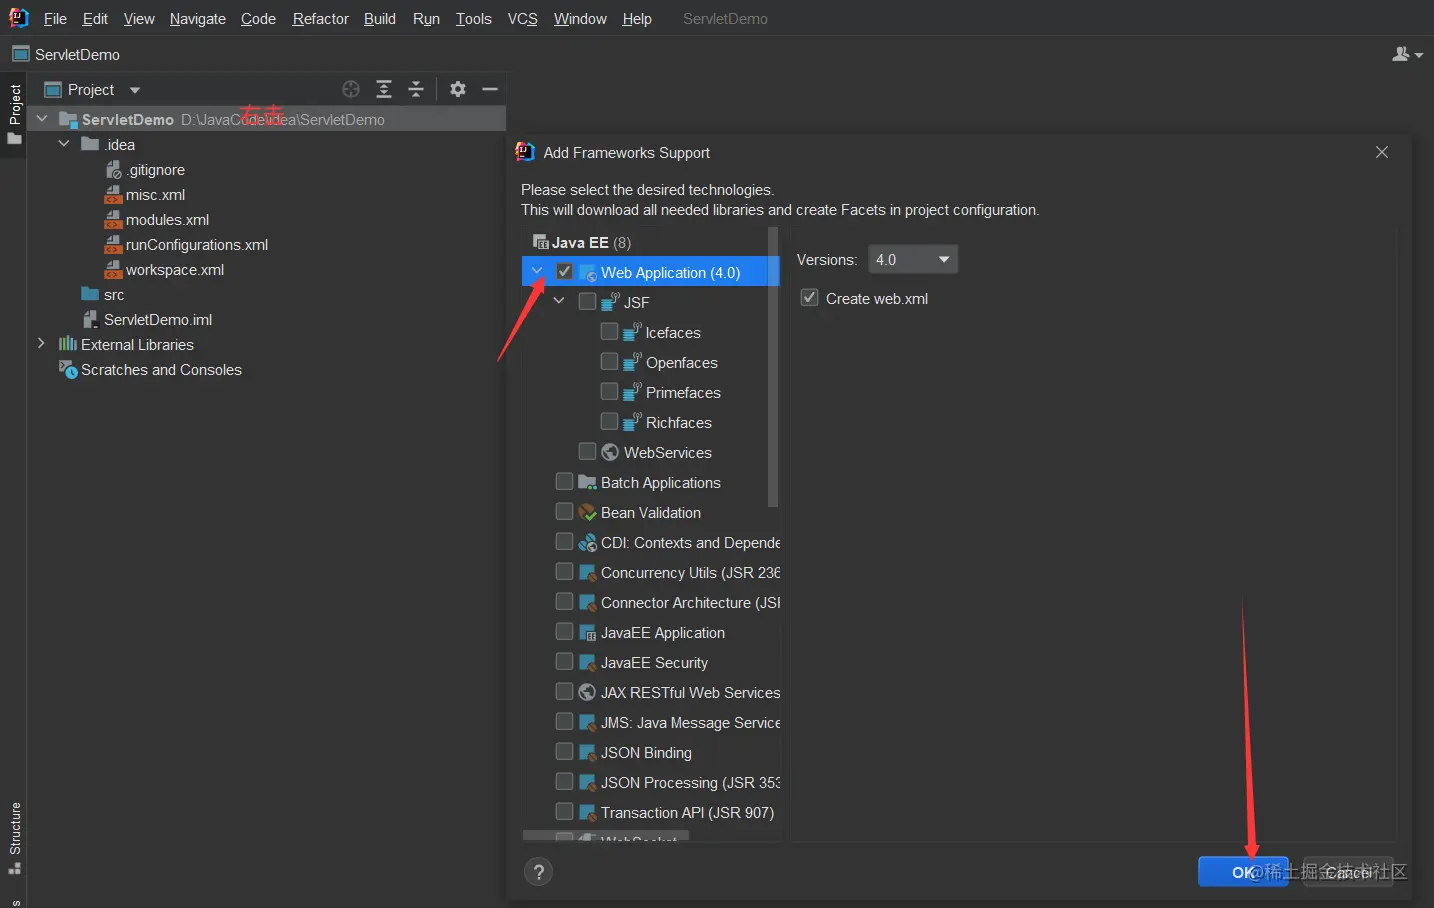Viewport: 1434px width, 908px height.
Task: Click the IntelliJ IDEA logo icon
Action: click(19, 18)
